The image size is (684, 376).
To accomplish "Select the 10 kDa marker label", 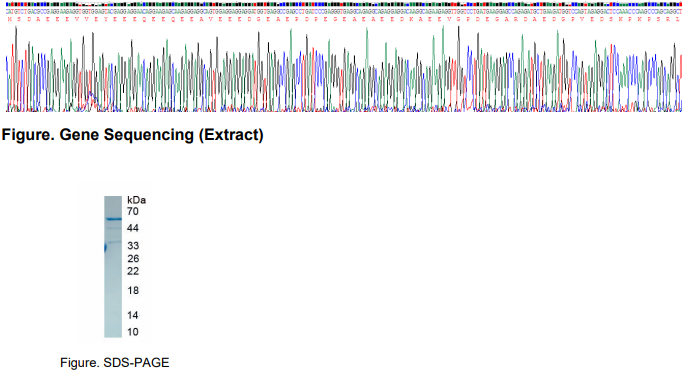I will click(x=133, y=332).
